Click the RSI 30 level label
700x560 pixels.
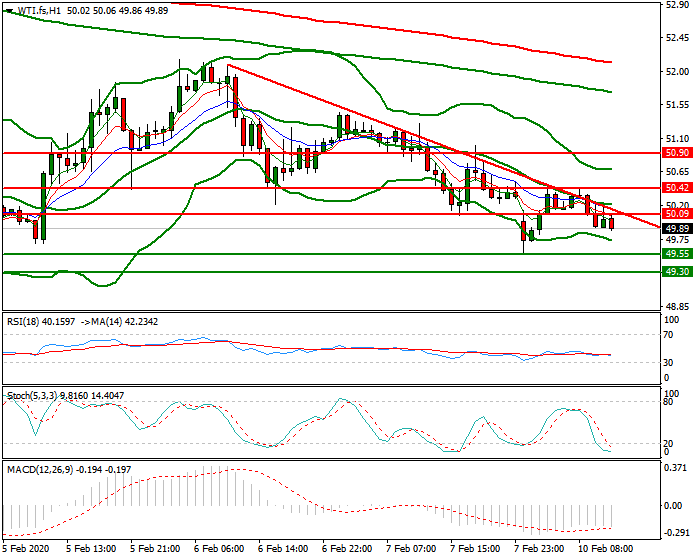point(669,363)
